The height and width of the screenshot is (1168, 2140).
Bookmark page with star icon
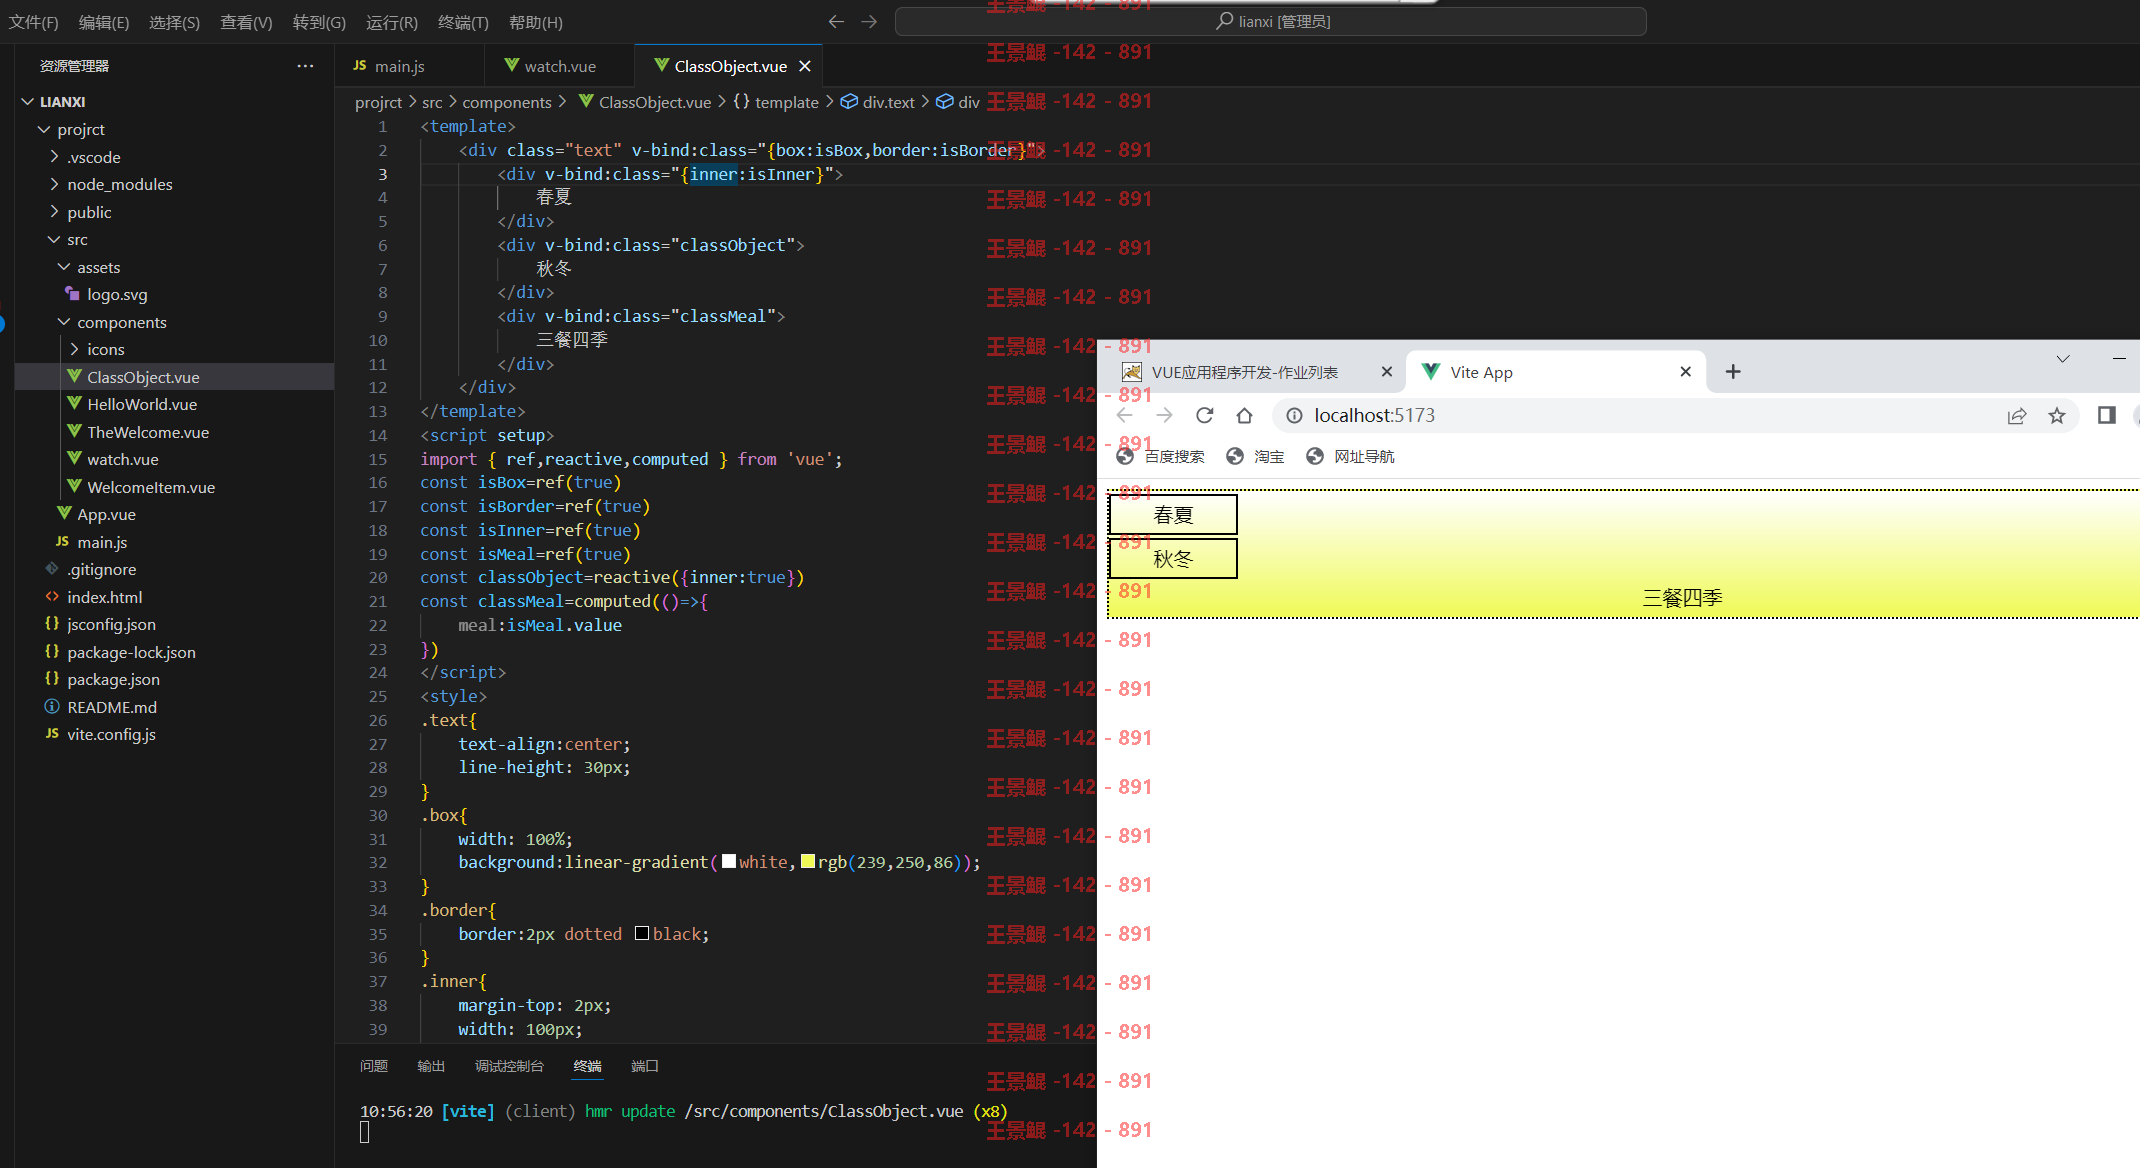point(2056,416)
